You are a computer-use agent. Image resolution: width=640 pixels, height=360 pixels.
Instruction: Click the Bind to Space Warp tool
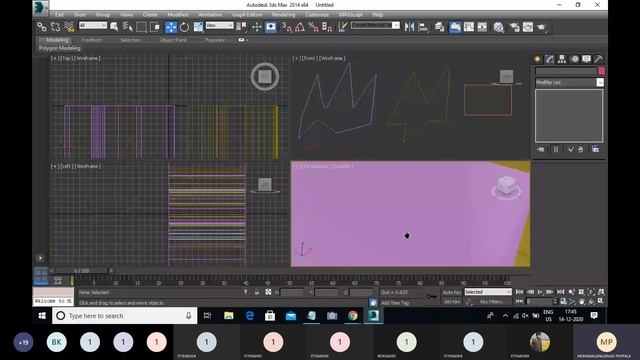point(69,27)
